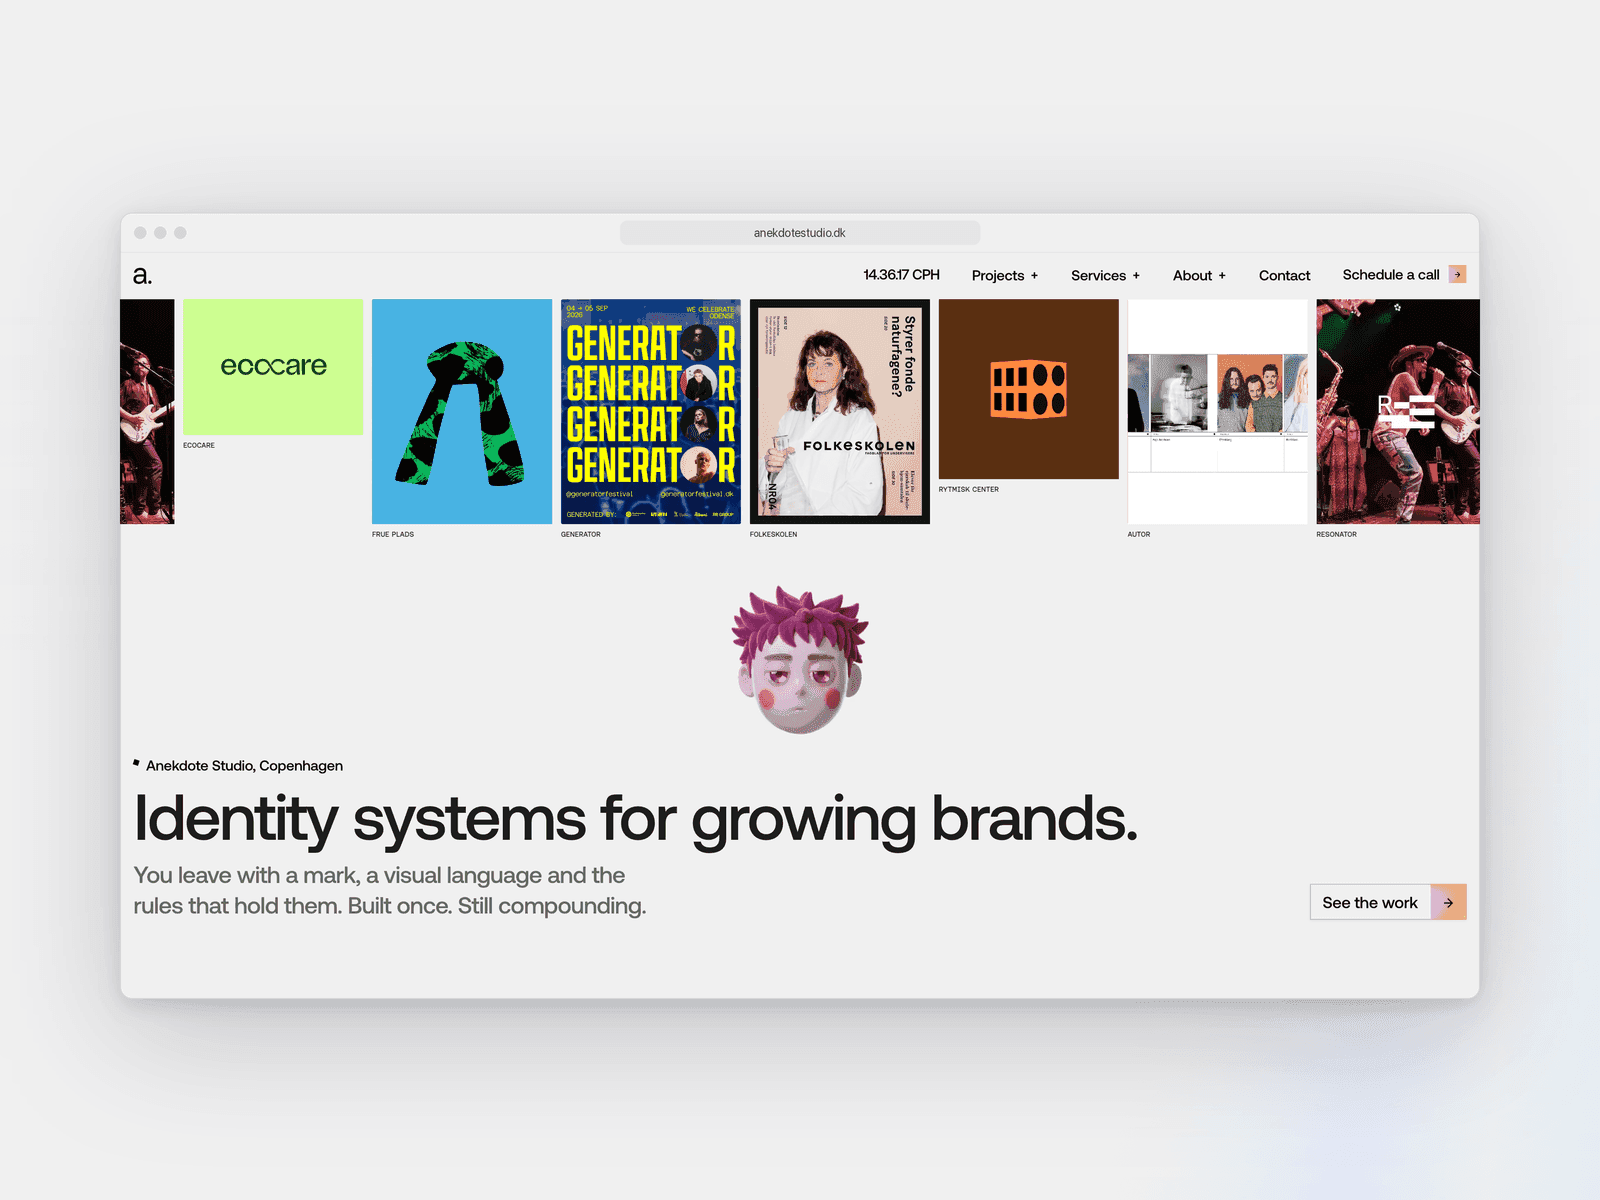1600x1200 pixels.
Task: Click the ECOCARE caption text
Action: click(x=199, y=445)
